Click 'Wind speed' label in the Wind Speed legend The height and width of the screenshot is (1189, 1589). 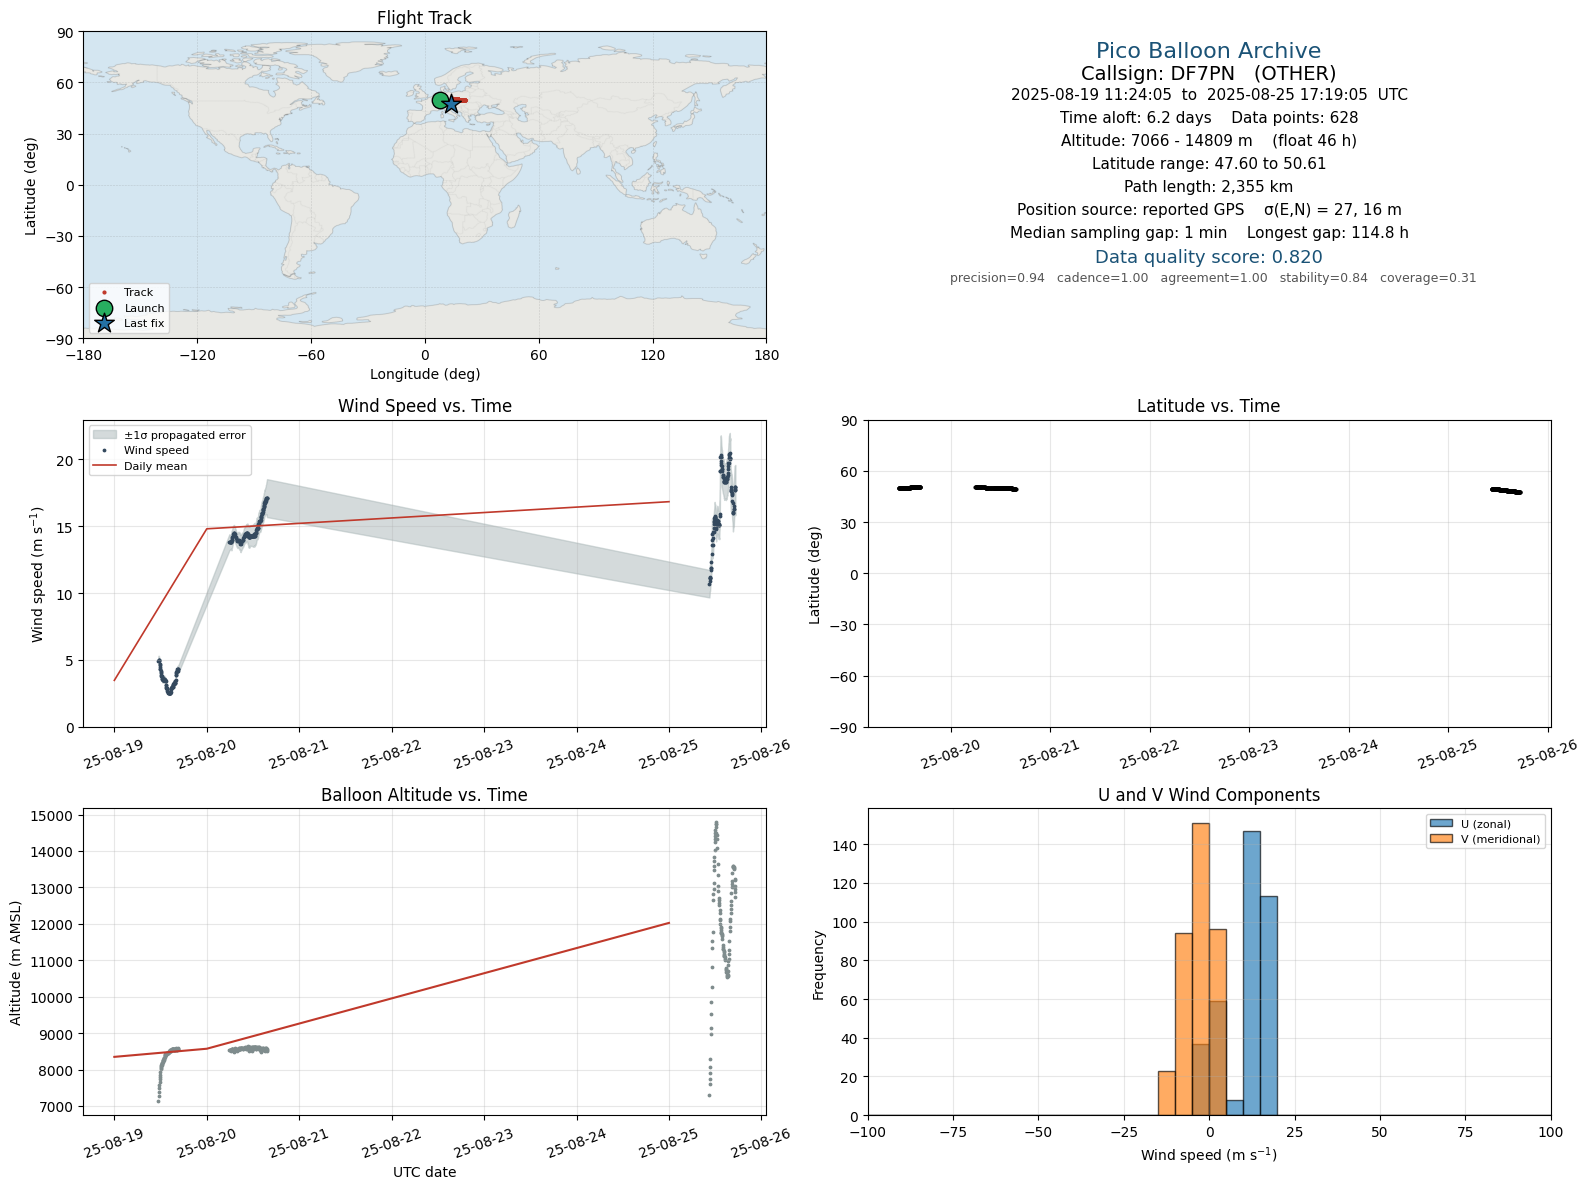[x=156, y=451]
